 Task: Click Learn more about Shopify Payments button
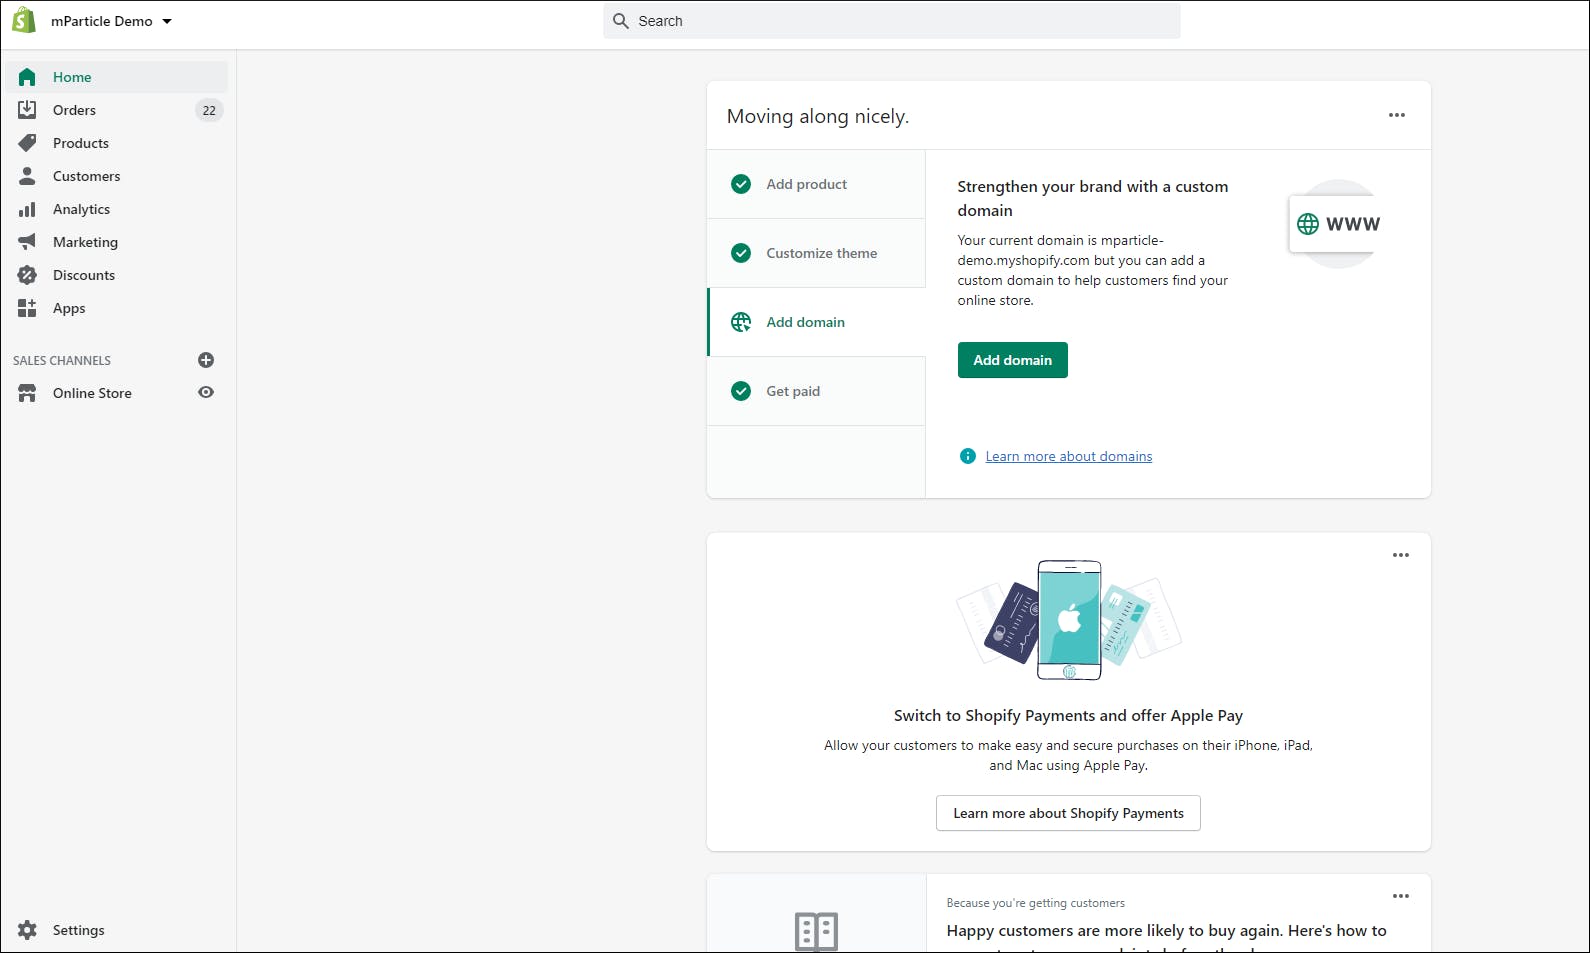point(1068,813)
